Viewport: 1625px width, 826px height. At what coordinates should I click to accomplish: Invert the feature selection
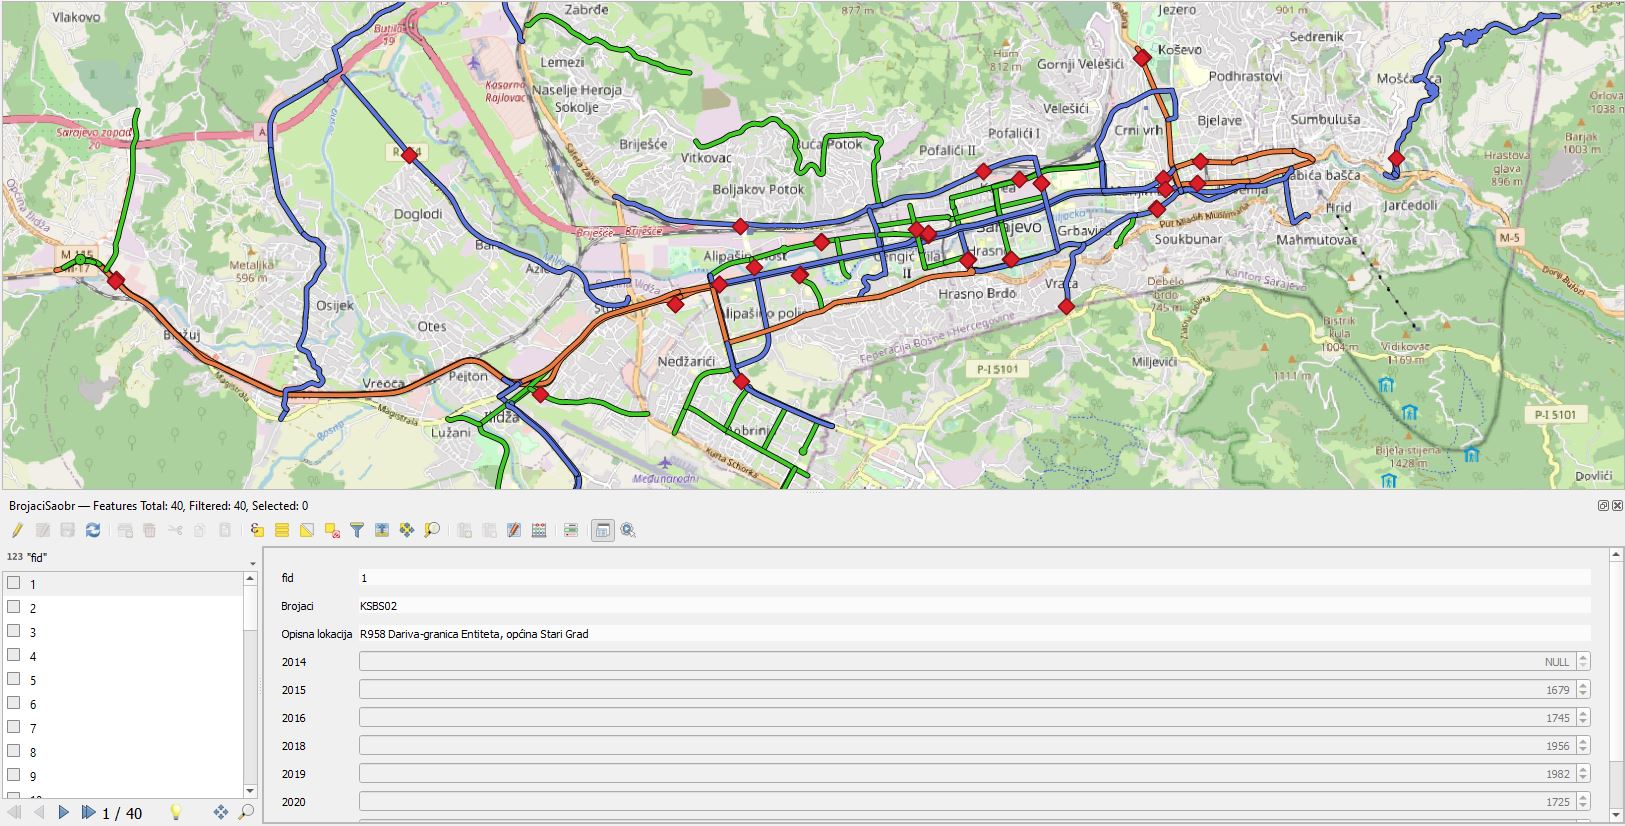coord(307,530)
